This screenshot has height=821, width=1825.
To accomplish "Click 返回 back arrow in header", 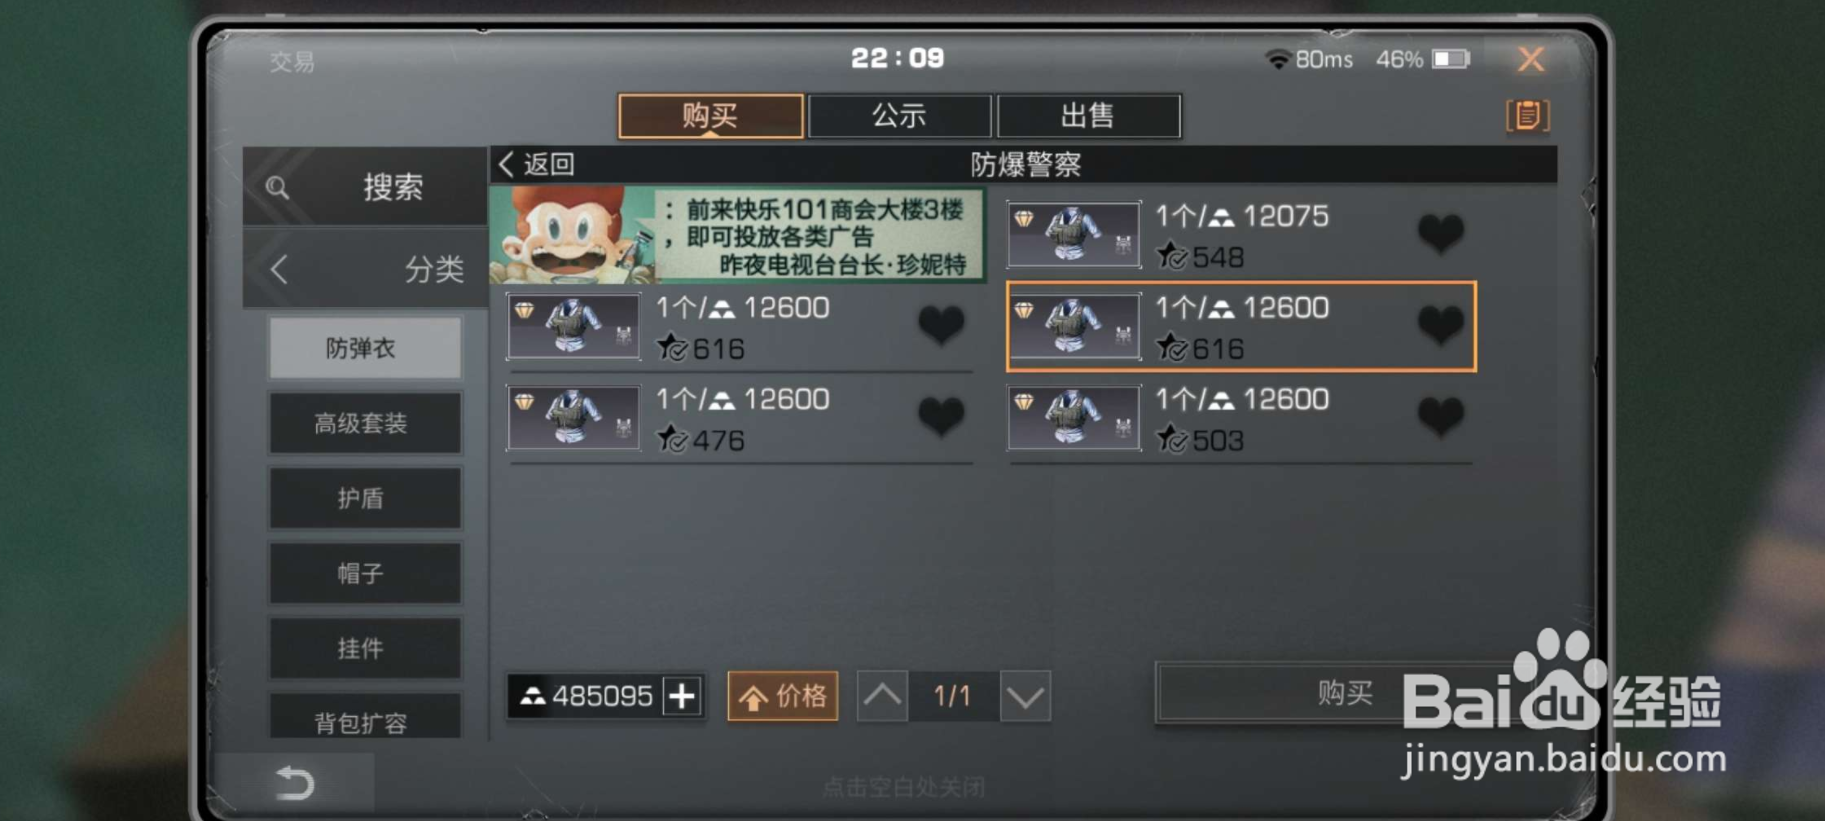I will (x=537, y=164).
